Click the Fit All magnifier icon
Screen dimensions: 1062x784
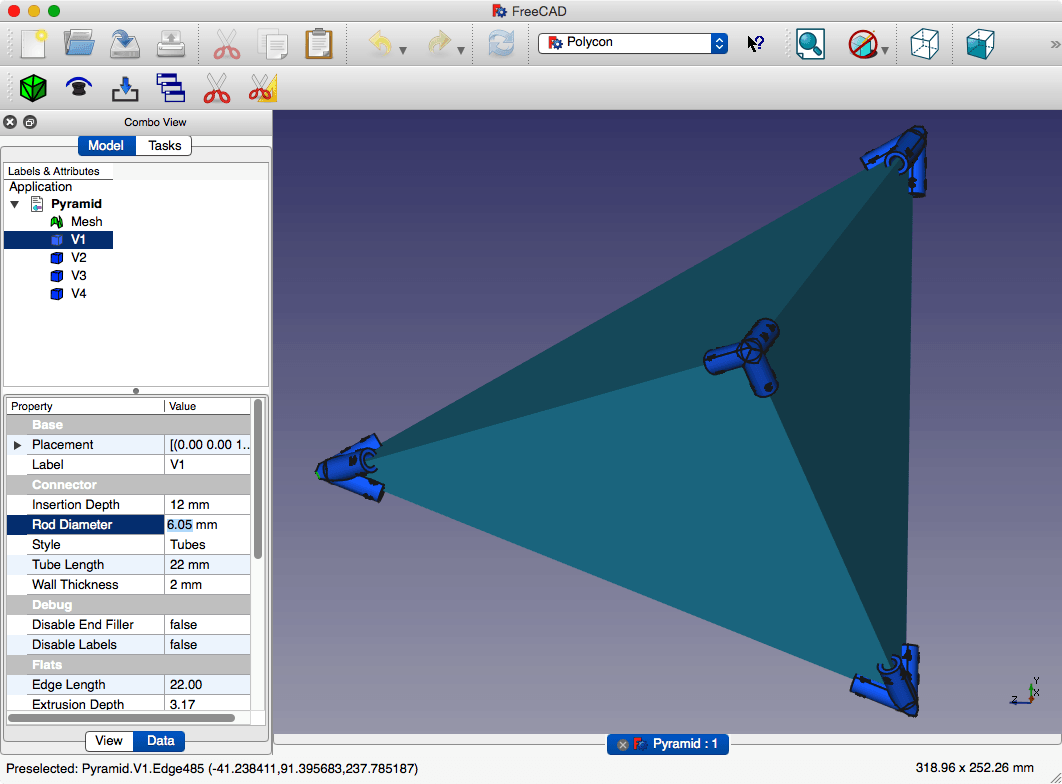(x=810, y=44)
